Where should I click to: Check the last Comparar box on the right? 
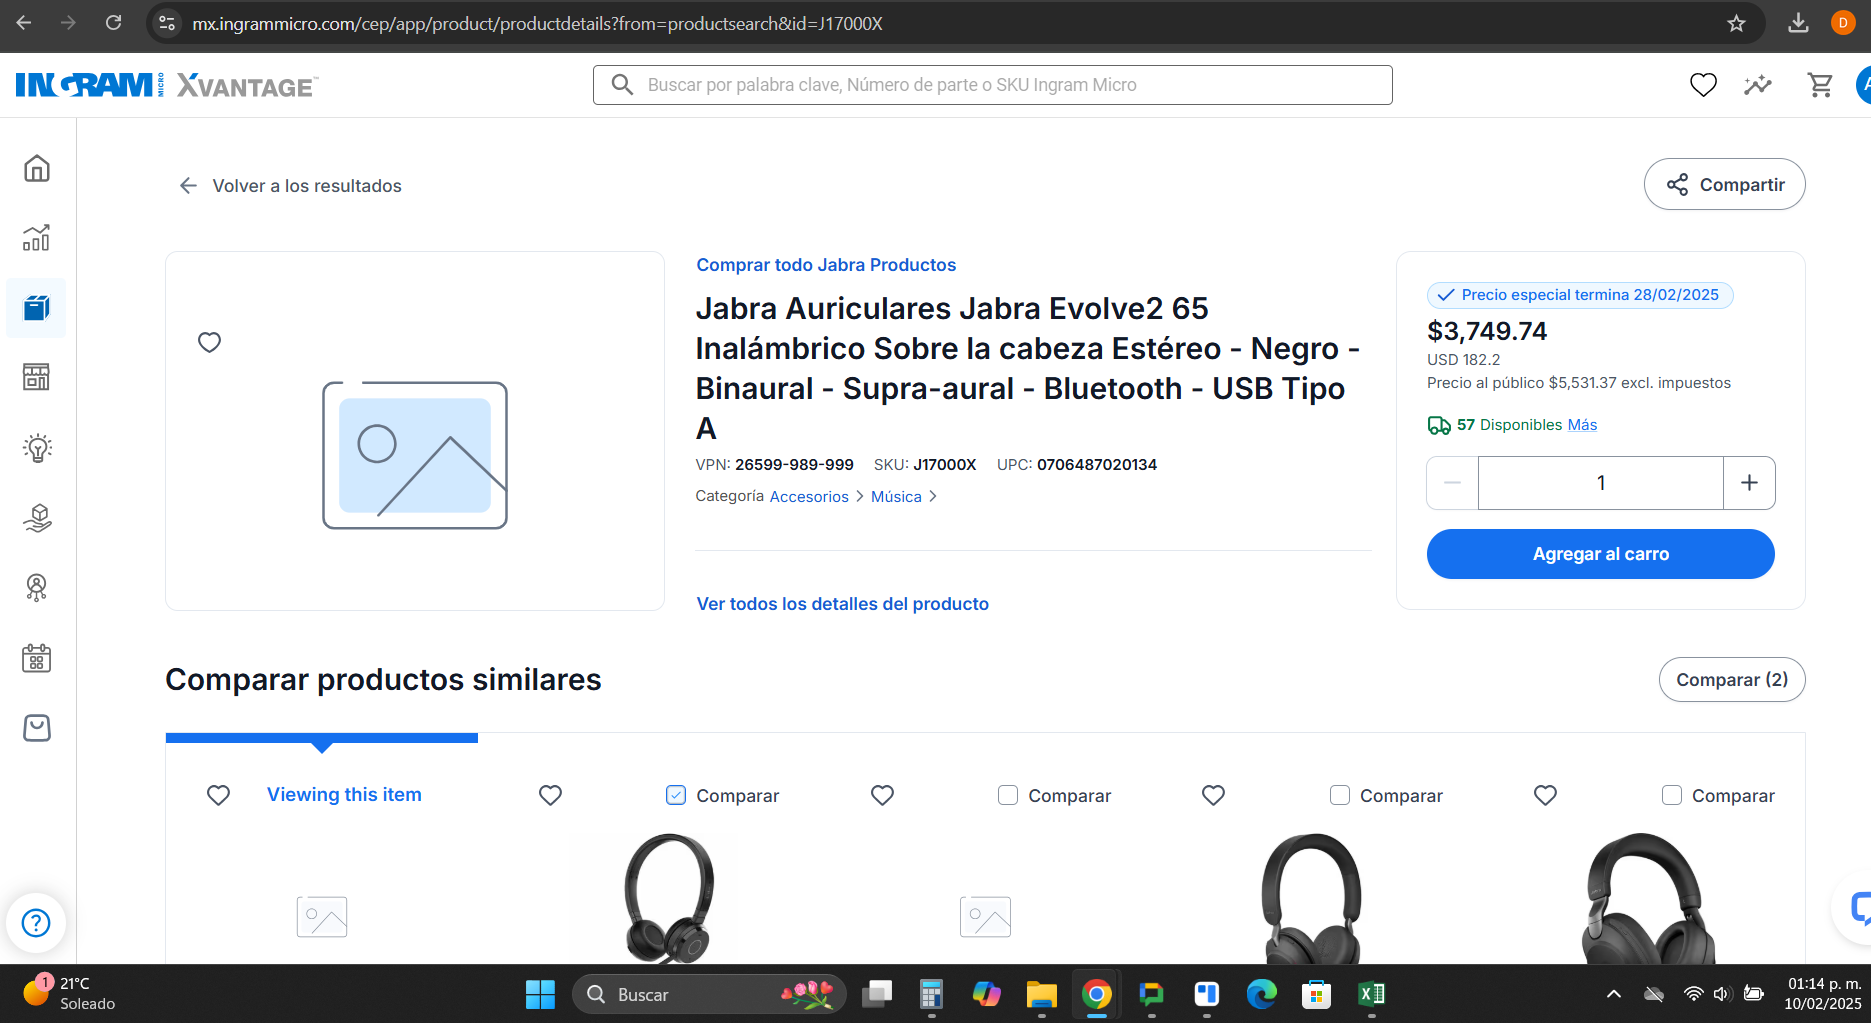pyautogui.click(x=1672, y=795)
